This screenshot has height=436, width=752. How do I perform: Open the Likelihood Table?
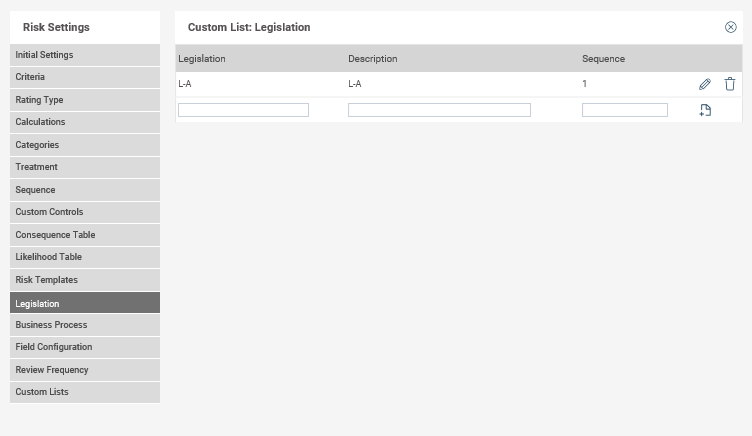point(85,257)
